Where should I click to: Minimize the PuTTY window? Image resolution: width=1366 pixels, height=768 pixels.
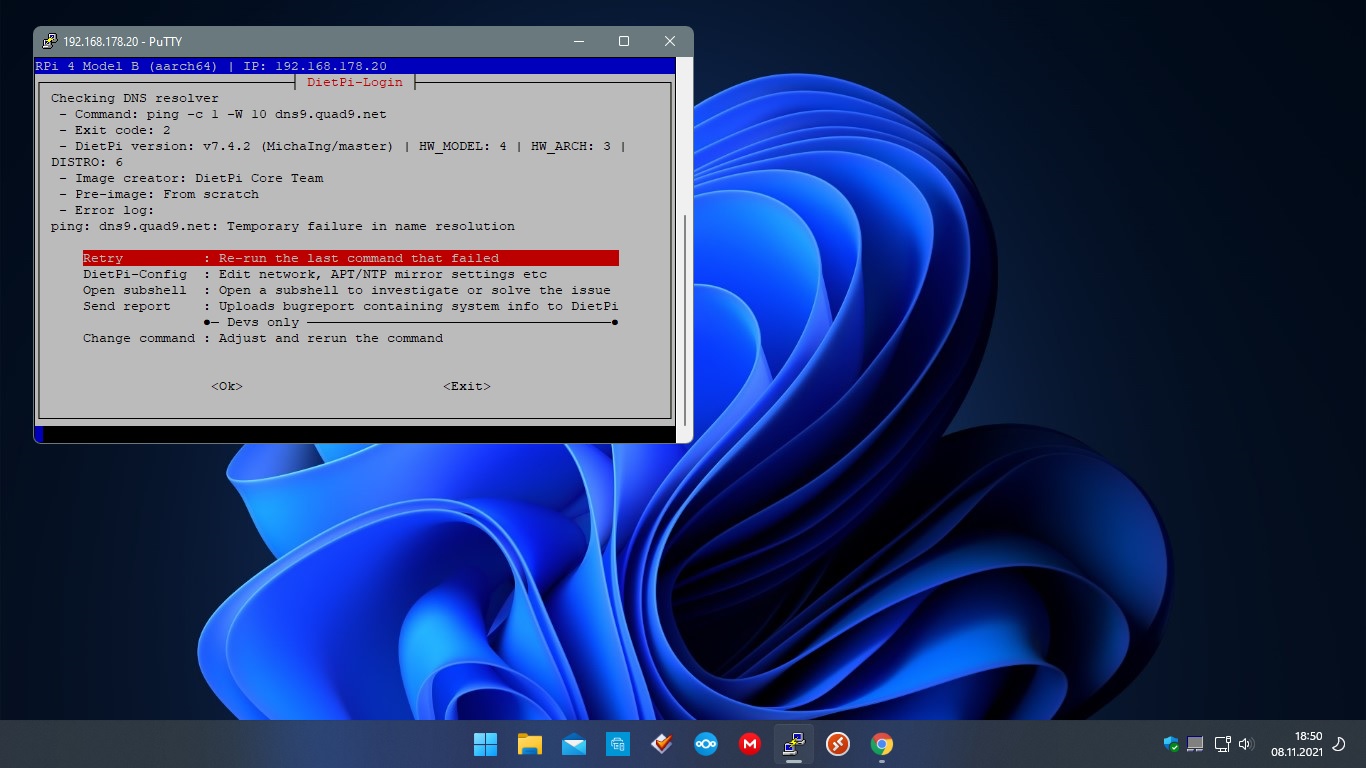click(x=578, y=41)
